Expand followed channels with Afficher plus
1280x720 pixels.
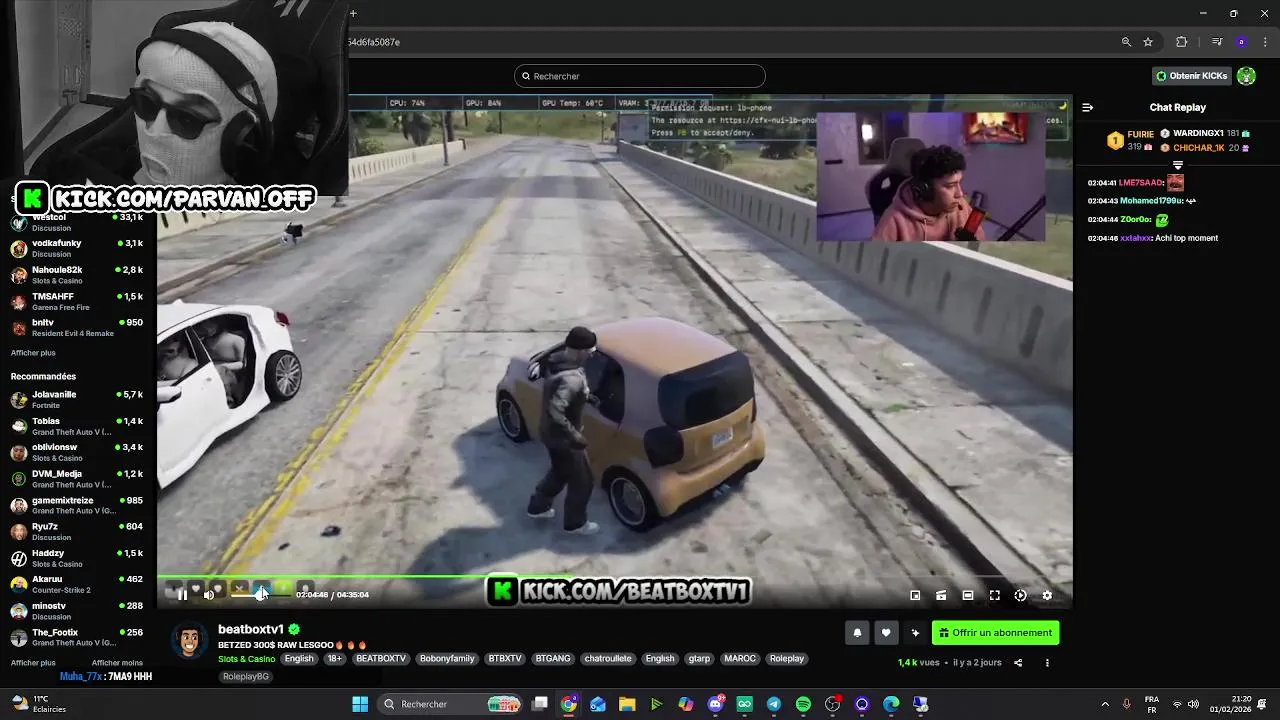33,353
